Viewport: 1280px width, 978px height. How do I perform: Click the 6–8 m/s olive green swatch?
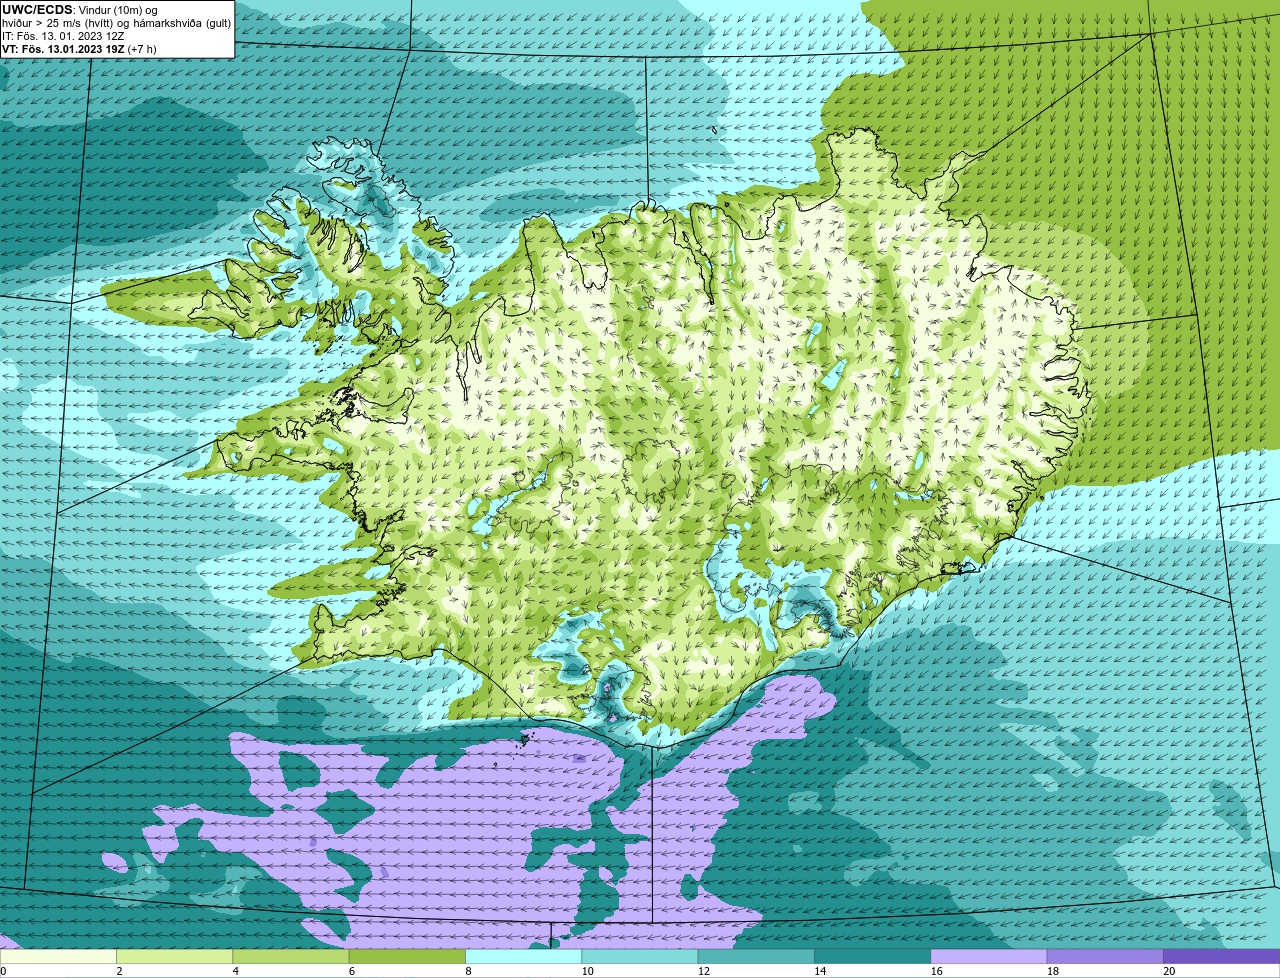click(x=408, y=957)
